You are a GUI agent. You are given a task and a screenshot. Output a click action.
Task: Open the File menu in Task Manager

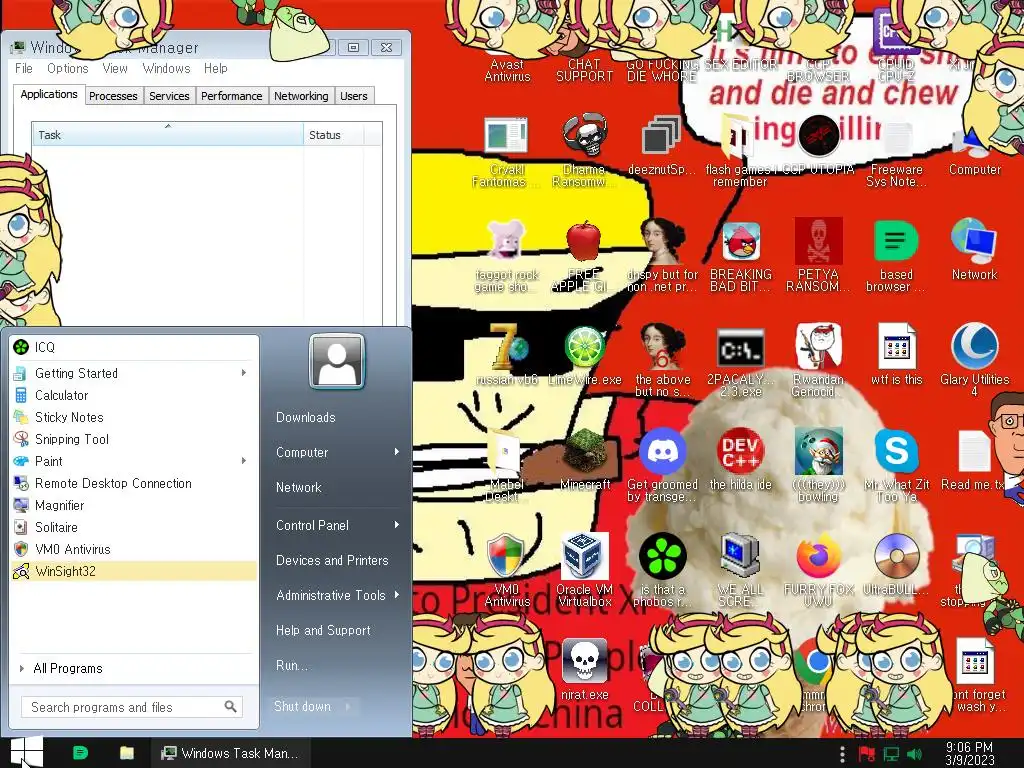click(x=24, y=68)
